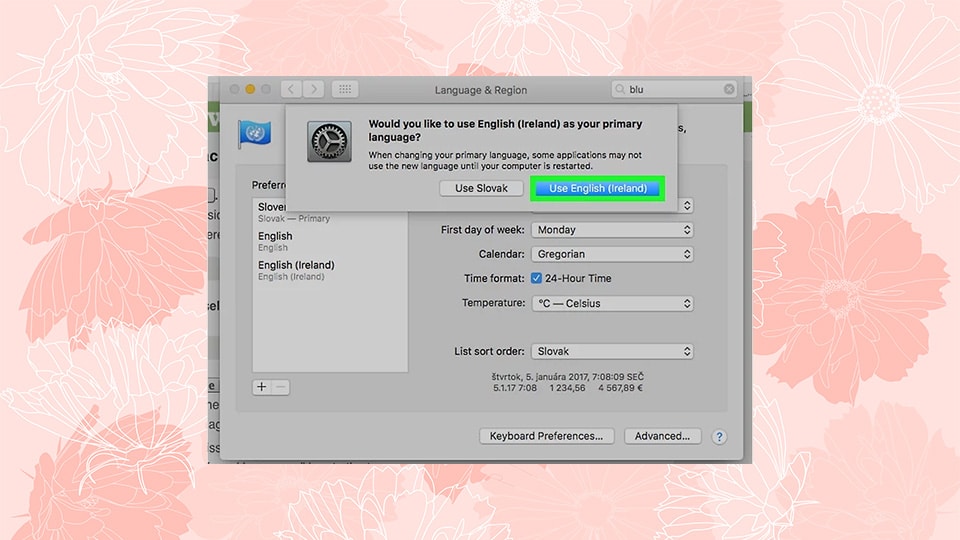Toggle the 24-Hour Time checkbox
The image size is (960, 540).
pyautogui.click(x=536, y=278)
